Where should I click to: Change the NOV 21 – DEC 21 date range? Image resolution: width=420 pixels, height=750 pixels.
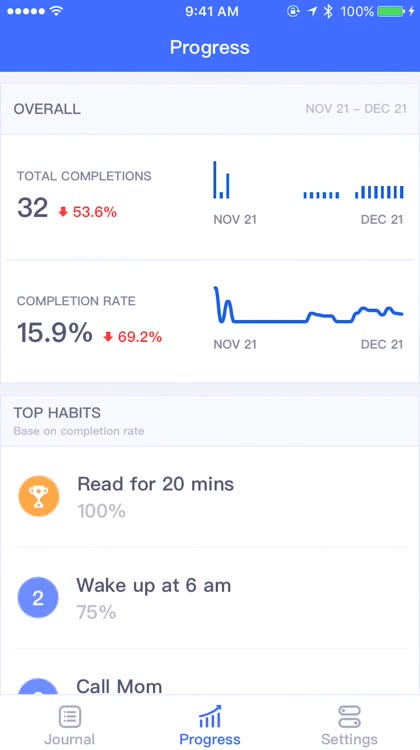(x=356, y=109)
